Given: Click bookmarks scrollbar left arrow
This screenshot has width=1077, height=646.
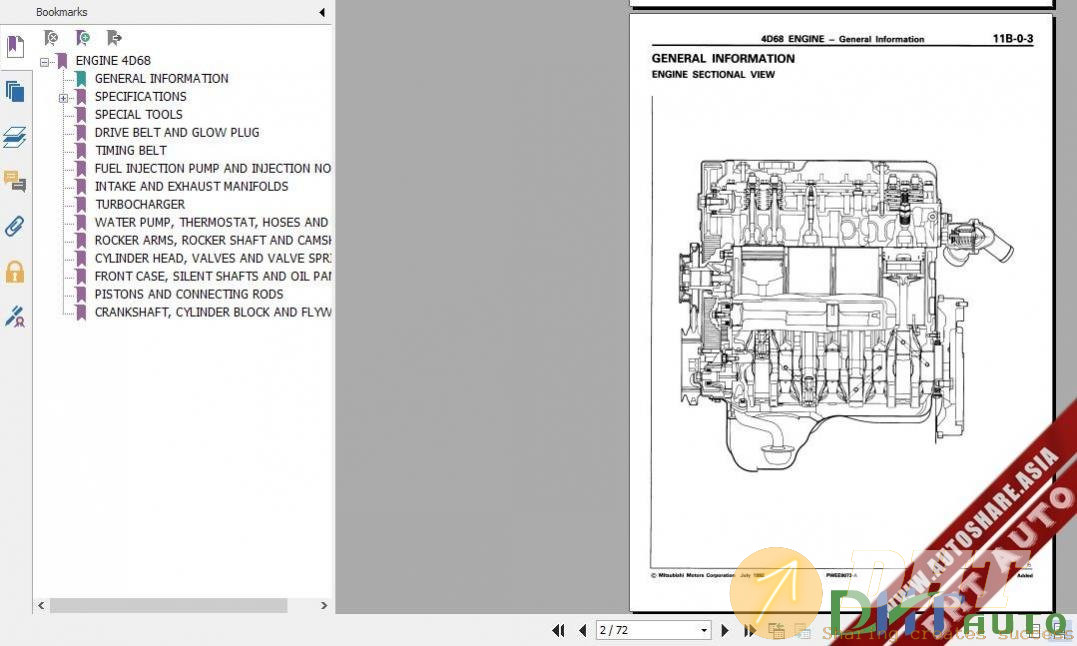Looking at the screenshot, I should (41, 605).
